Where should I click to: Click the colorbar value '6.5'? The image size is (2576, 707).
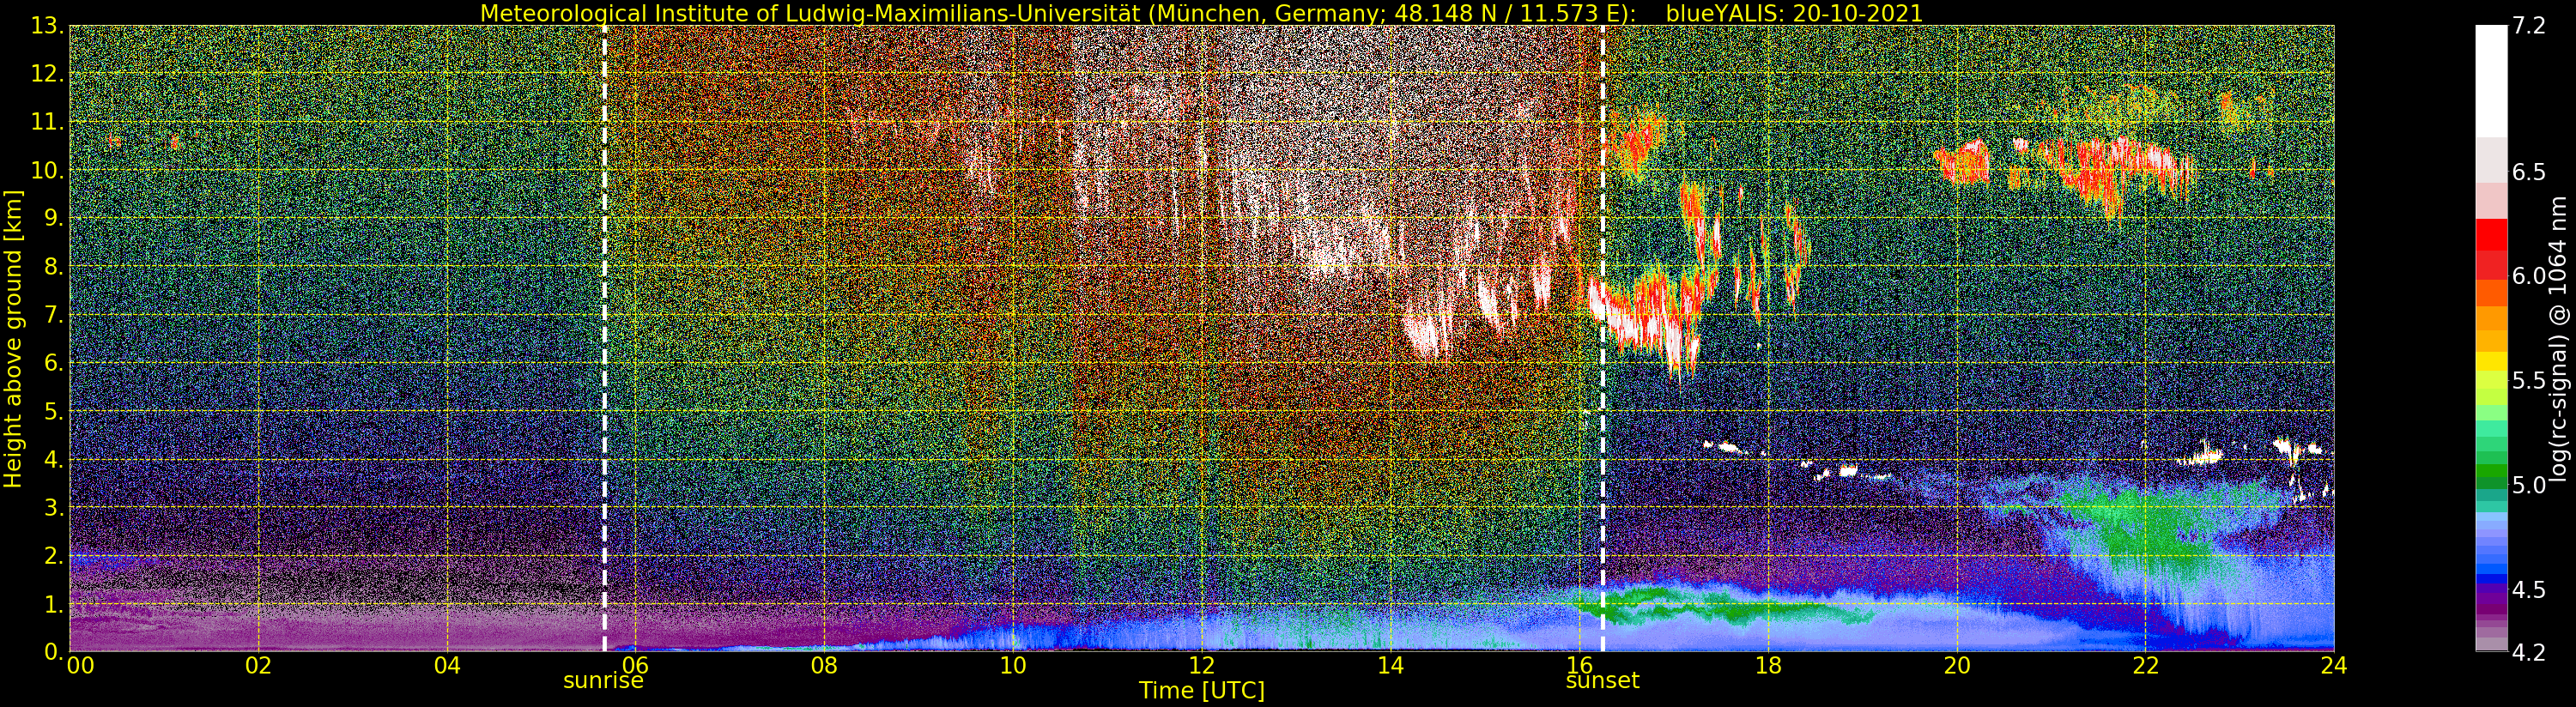point(2527,173)
